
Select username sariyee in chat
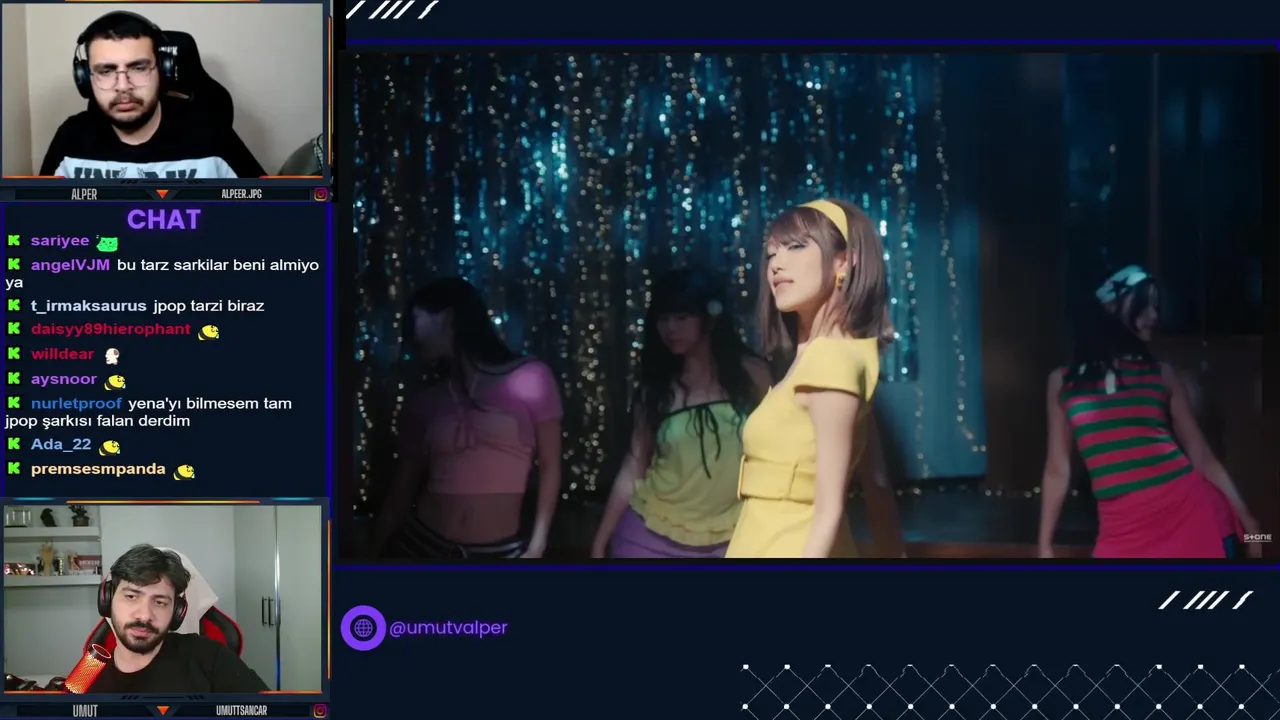click(60, 241)
